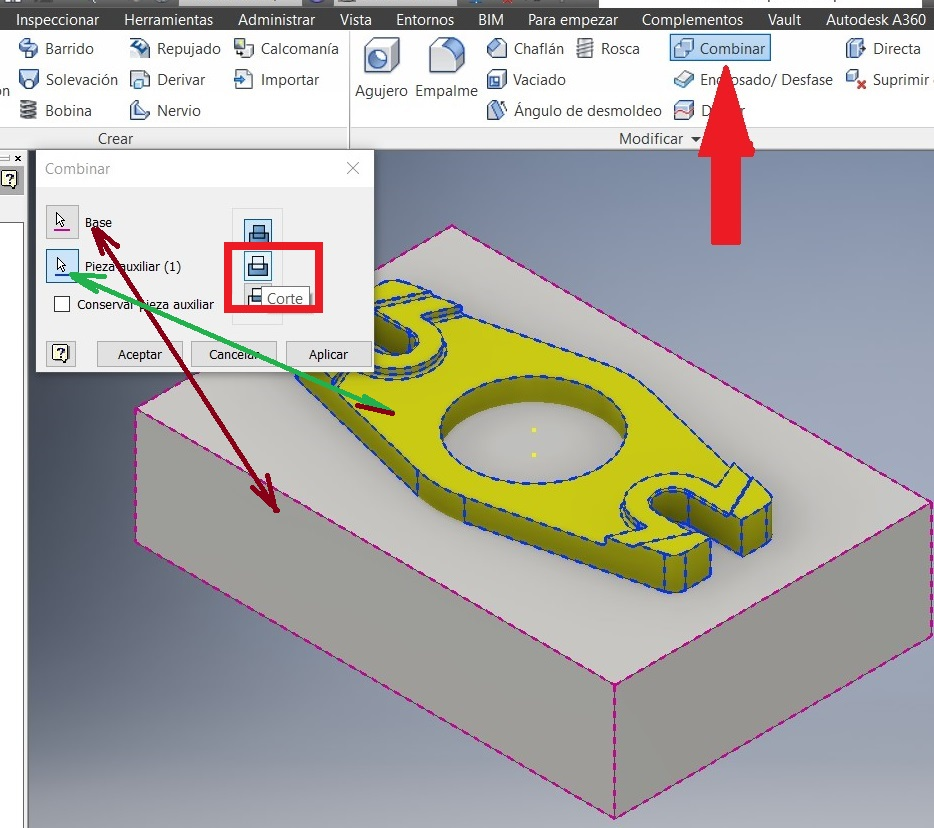Open the Herramientas ribbon tab

(x=169, y=20)
